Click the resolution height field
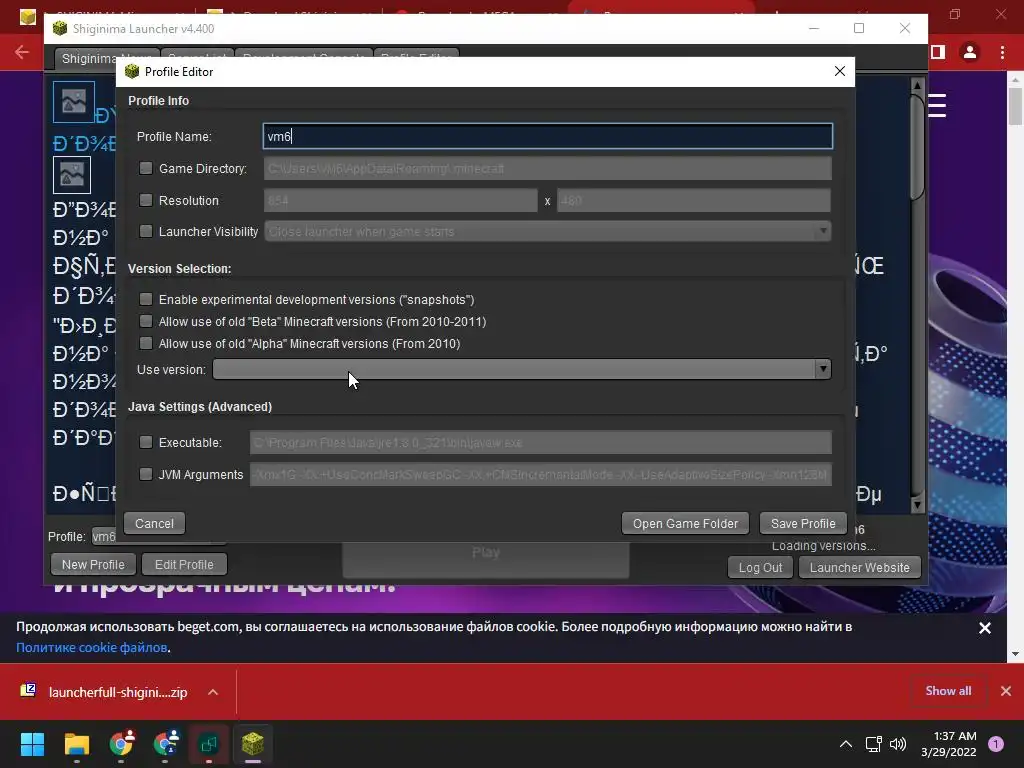1024x768 pixels. pyautogui.click(x=694, y=200)
